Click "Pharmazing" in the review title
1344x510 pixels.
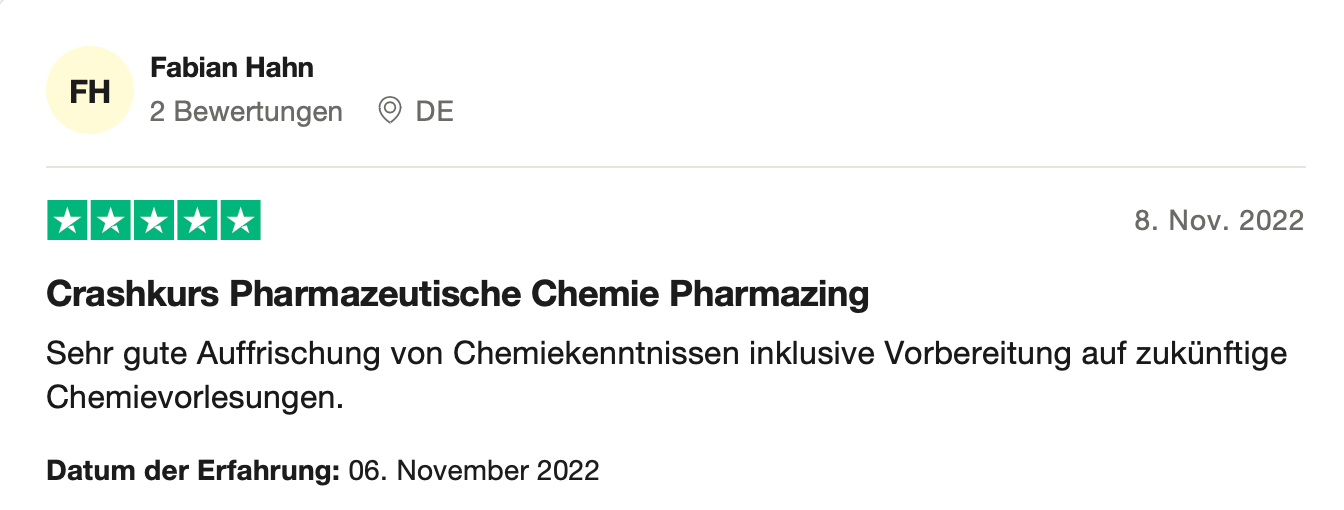768,295
